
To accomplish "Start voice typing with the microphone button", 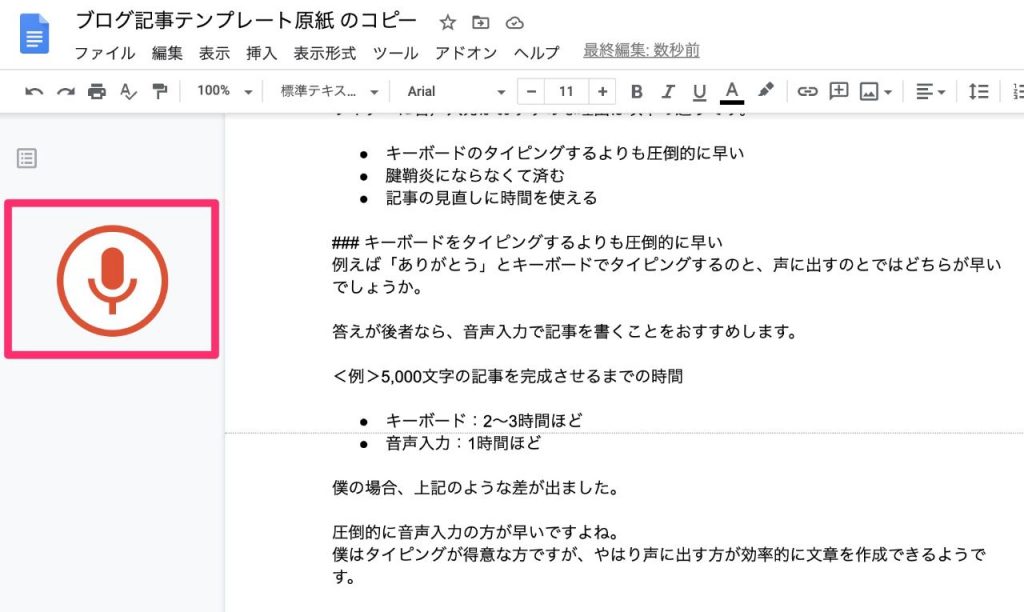I will click(x=112, y=280).
